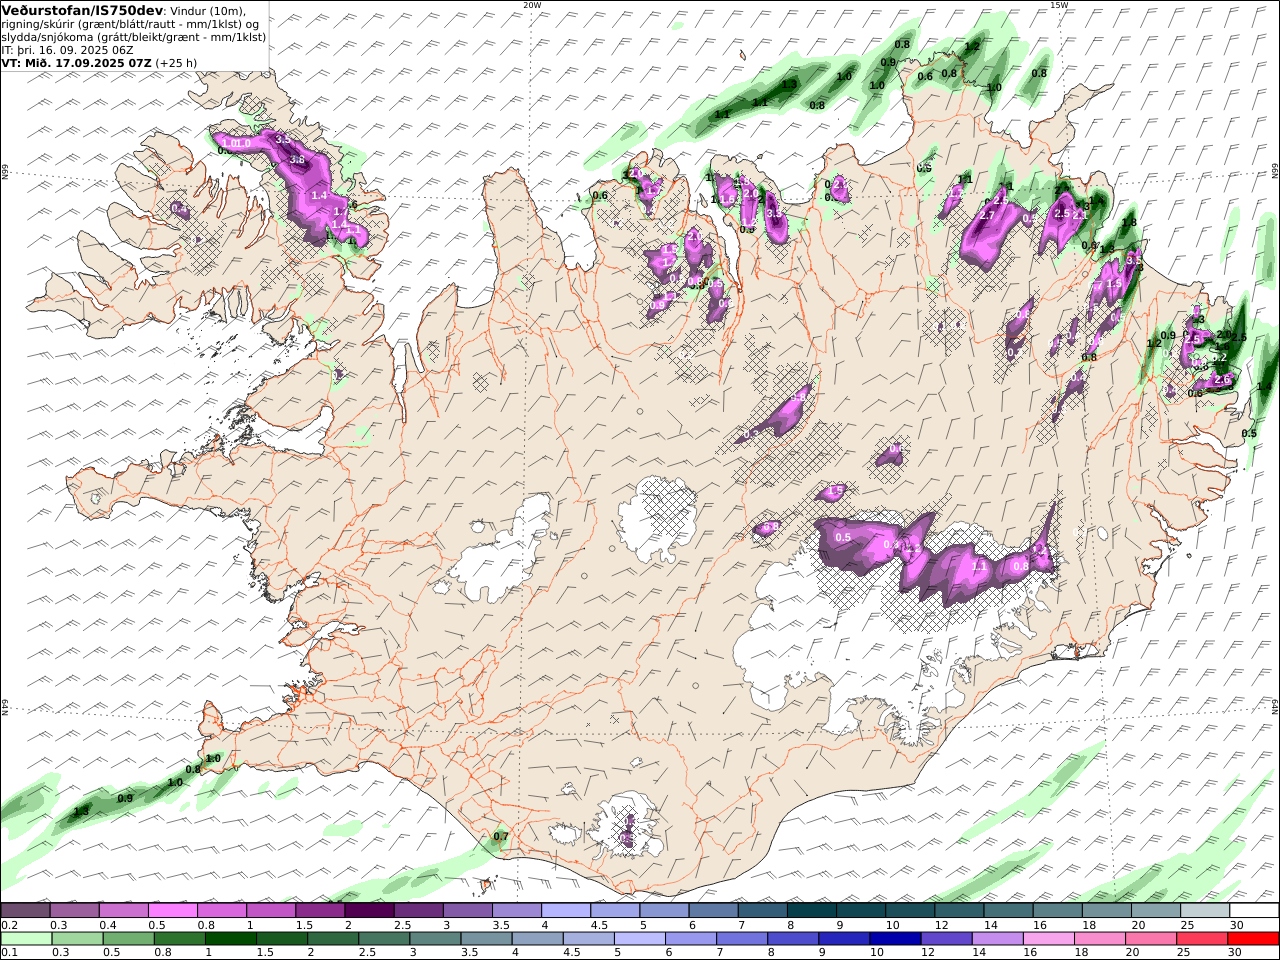Viewport: 1280px width, 960px height.
Task: Click the '0.5' rain value off the east coast
Action: click(1249, 434)
